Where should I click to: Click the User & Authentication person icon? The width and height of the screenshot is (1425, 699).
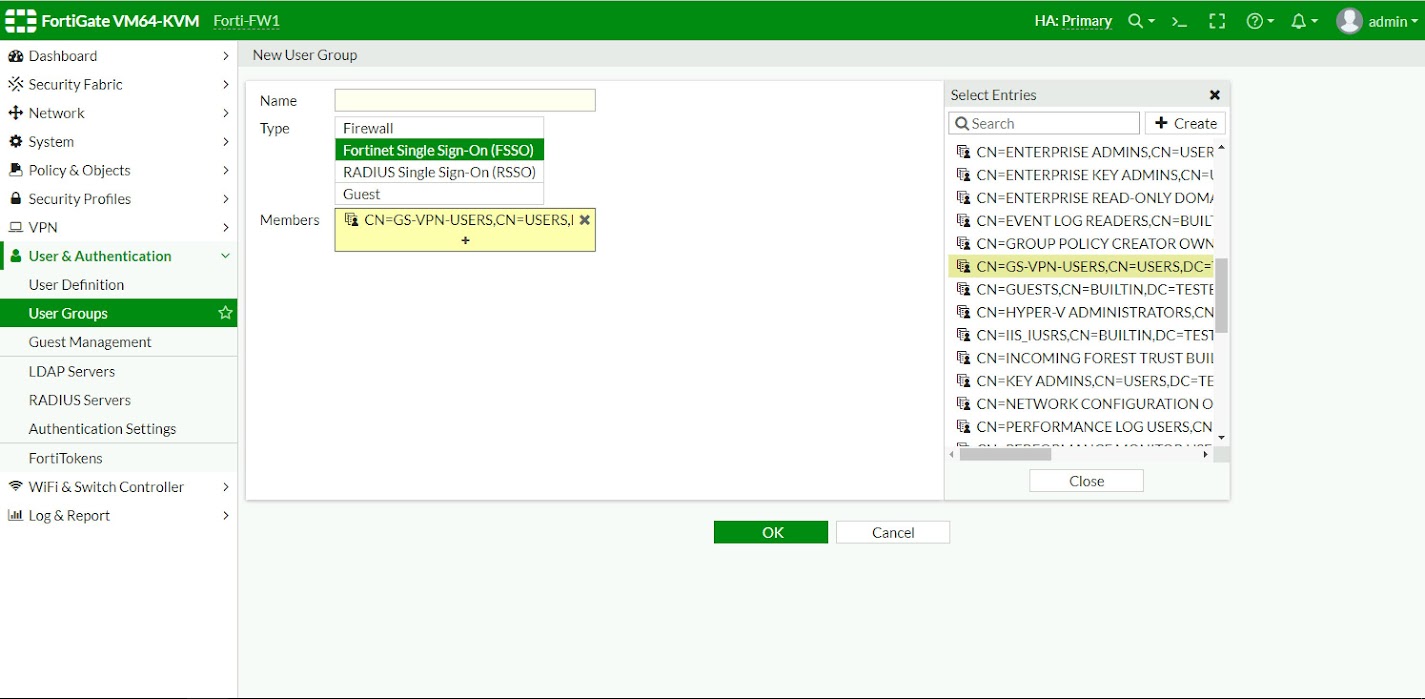(x=15, y=256)
